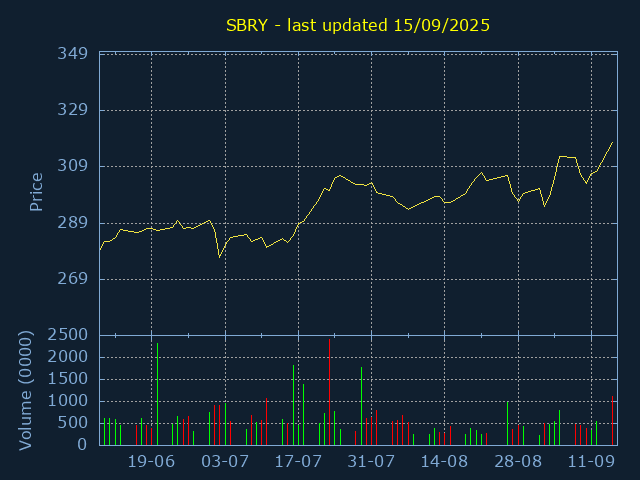Click the date label 17-07
640x480 pixels.
[x=298, y=462]
